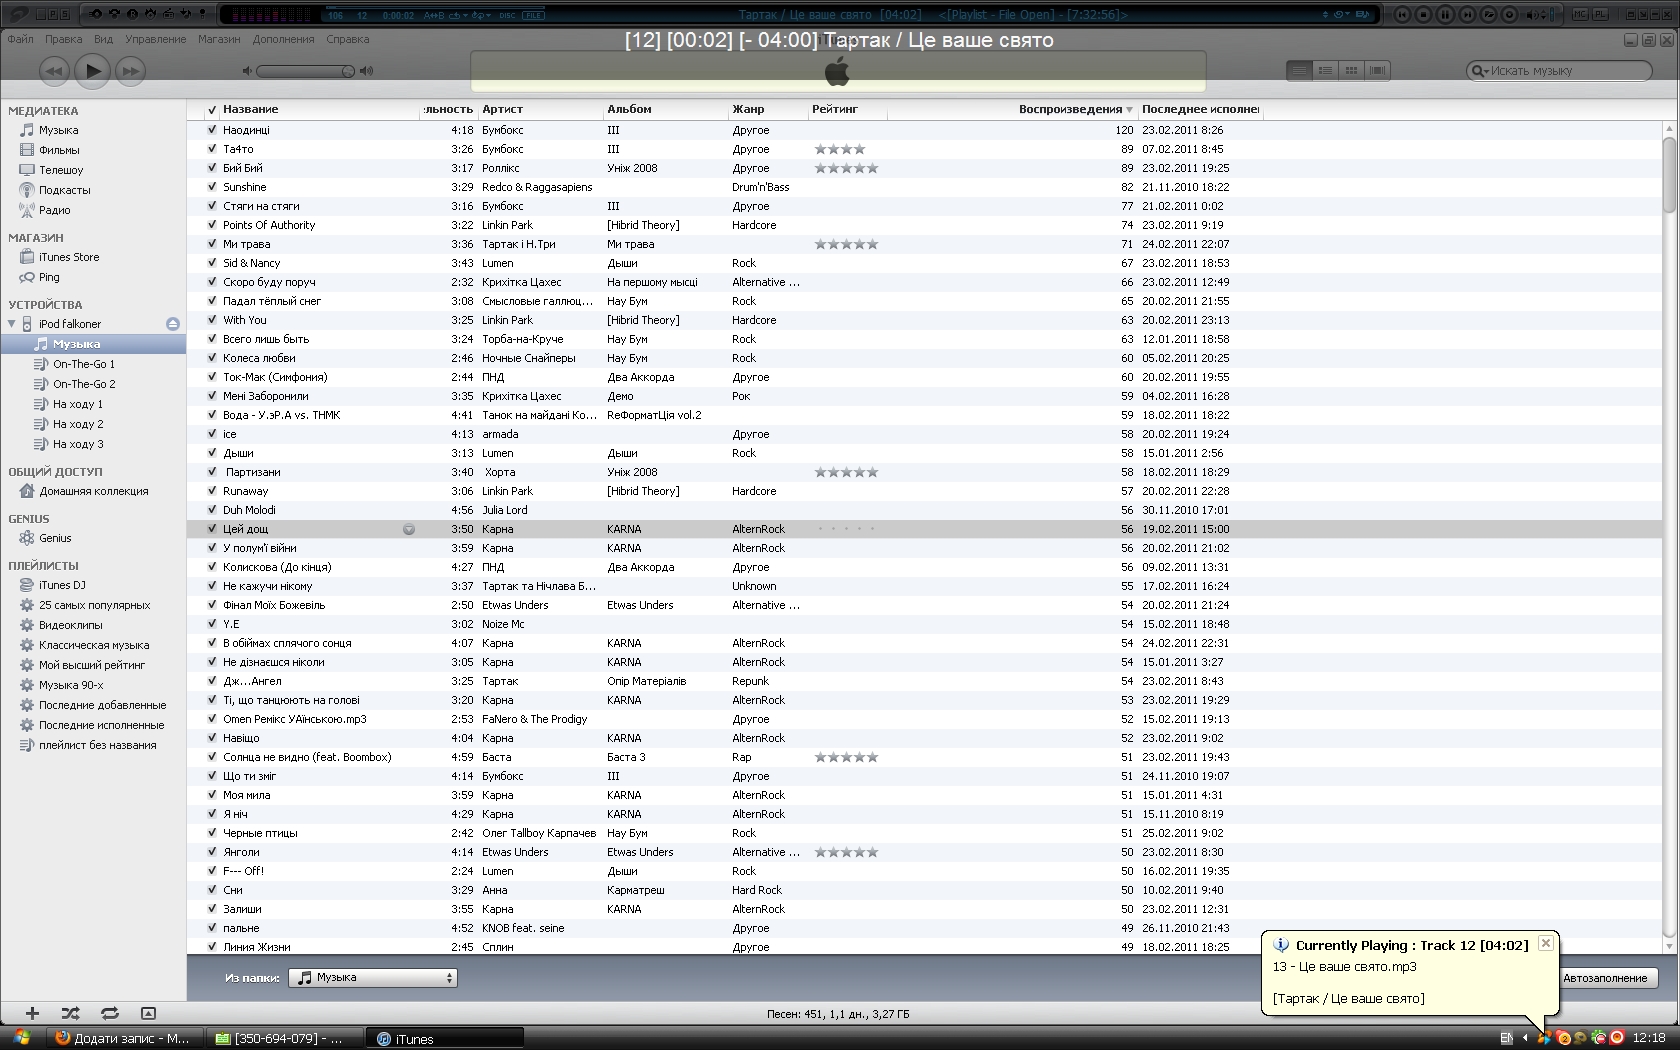This screenshot has width=1680, height=1050.
Task: Open the Start menu button
Action: 20,1038
